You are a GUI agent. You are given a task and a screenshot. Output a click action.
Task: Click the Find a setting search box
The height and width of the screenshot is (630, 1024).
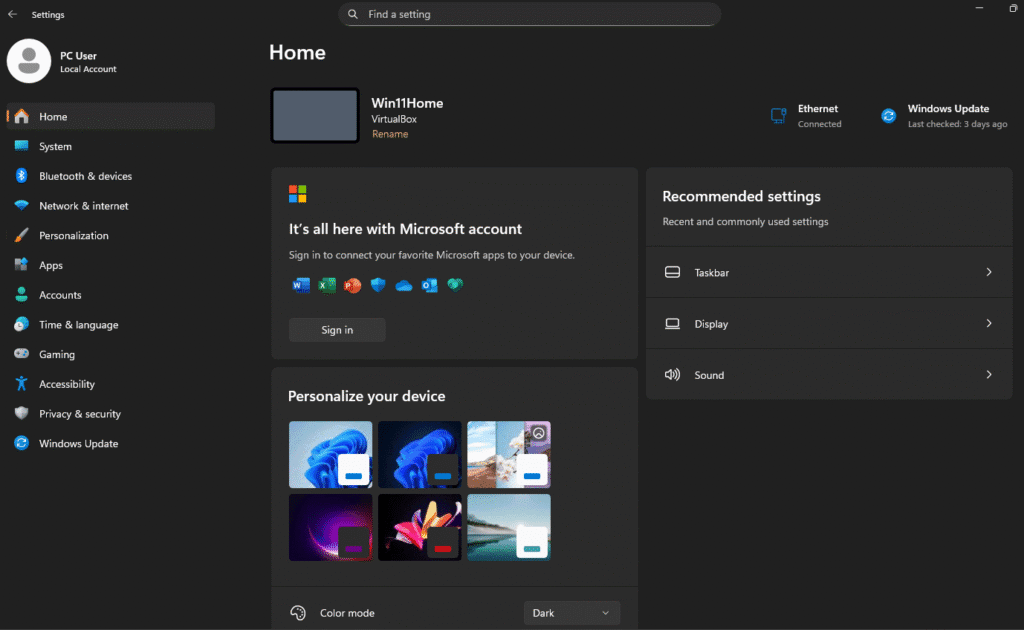529,14
